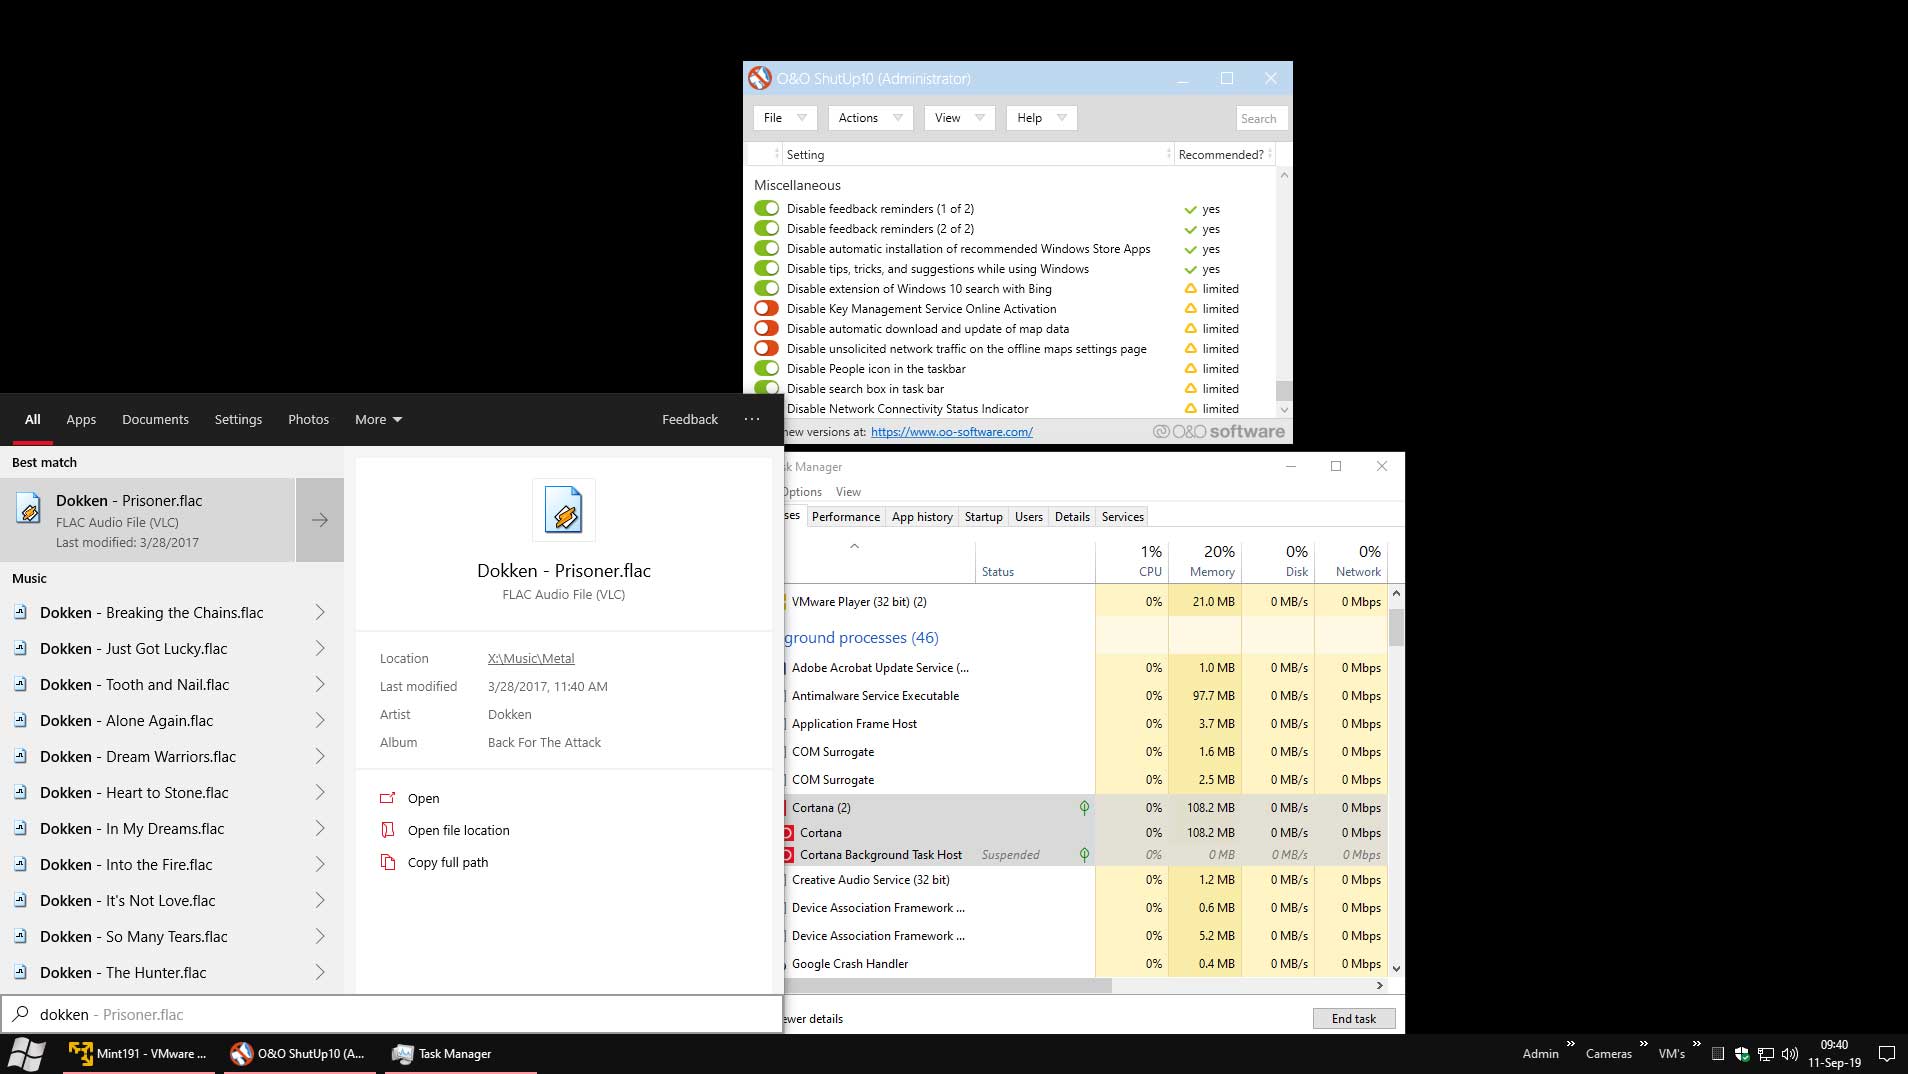The width and height of the screenshot is (1908, 1074).
Task: Open the Startup tab in Task Manager
Action: click(983, 517)
